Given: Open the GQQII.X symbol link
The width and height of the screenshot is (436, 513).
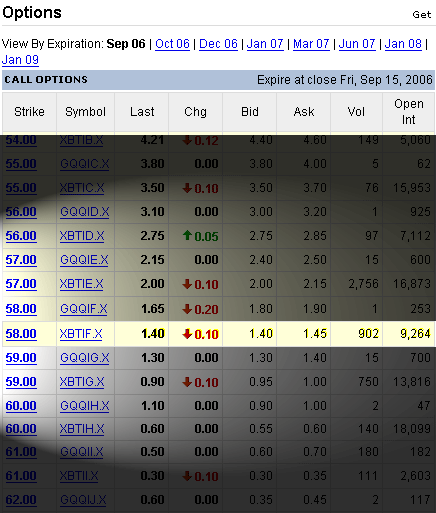Looking at the screenshot, I should 82,452.
